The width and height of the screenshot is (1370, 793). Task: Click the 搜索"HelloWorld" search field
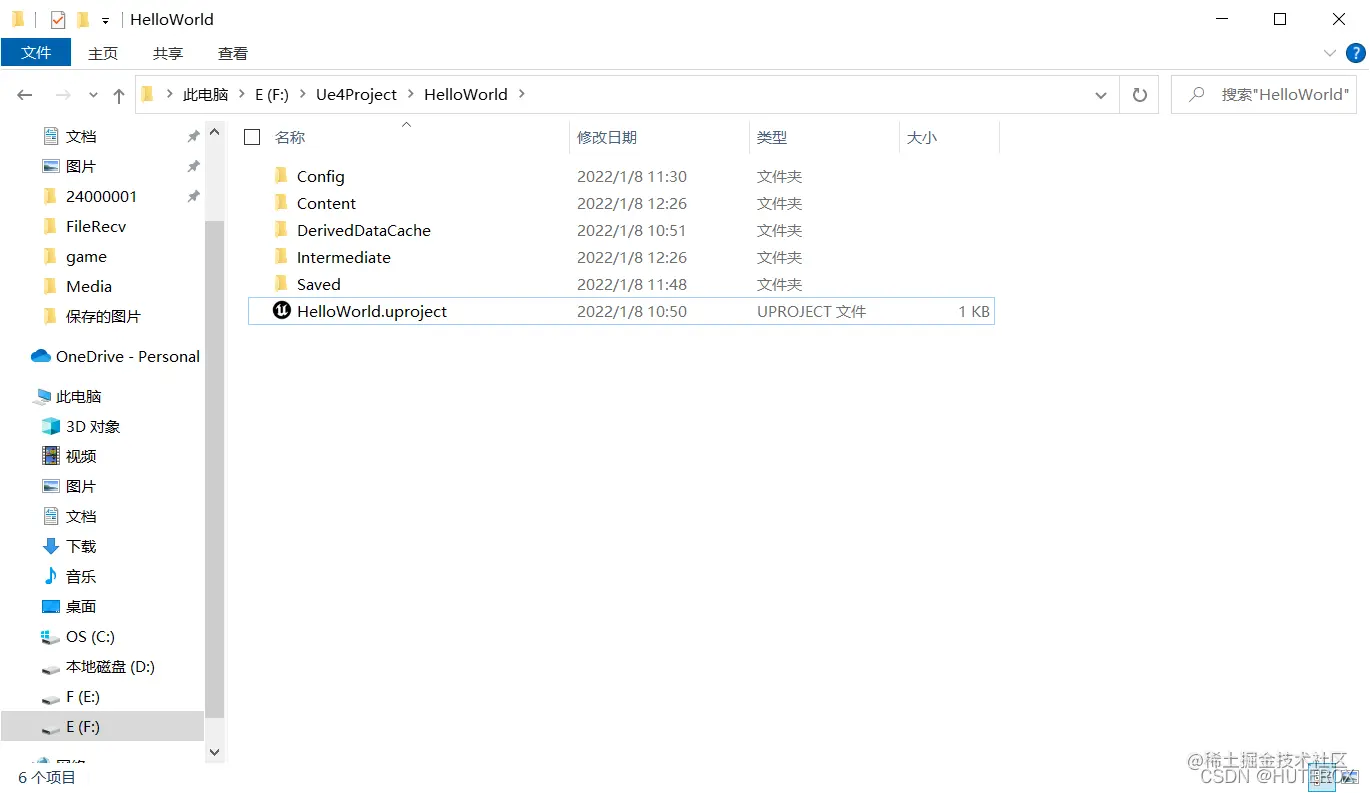pyautogui.click(x=1266, y=94)
